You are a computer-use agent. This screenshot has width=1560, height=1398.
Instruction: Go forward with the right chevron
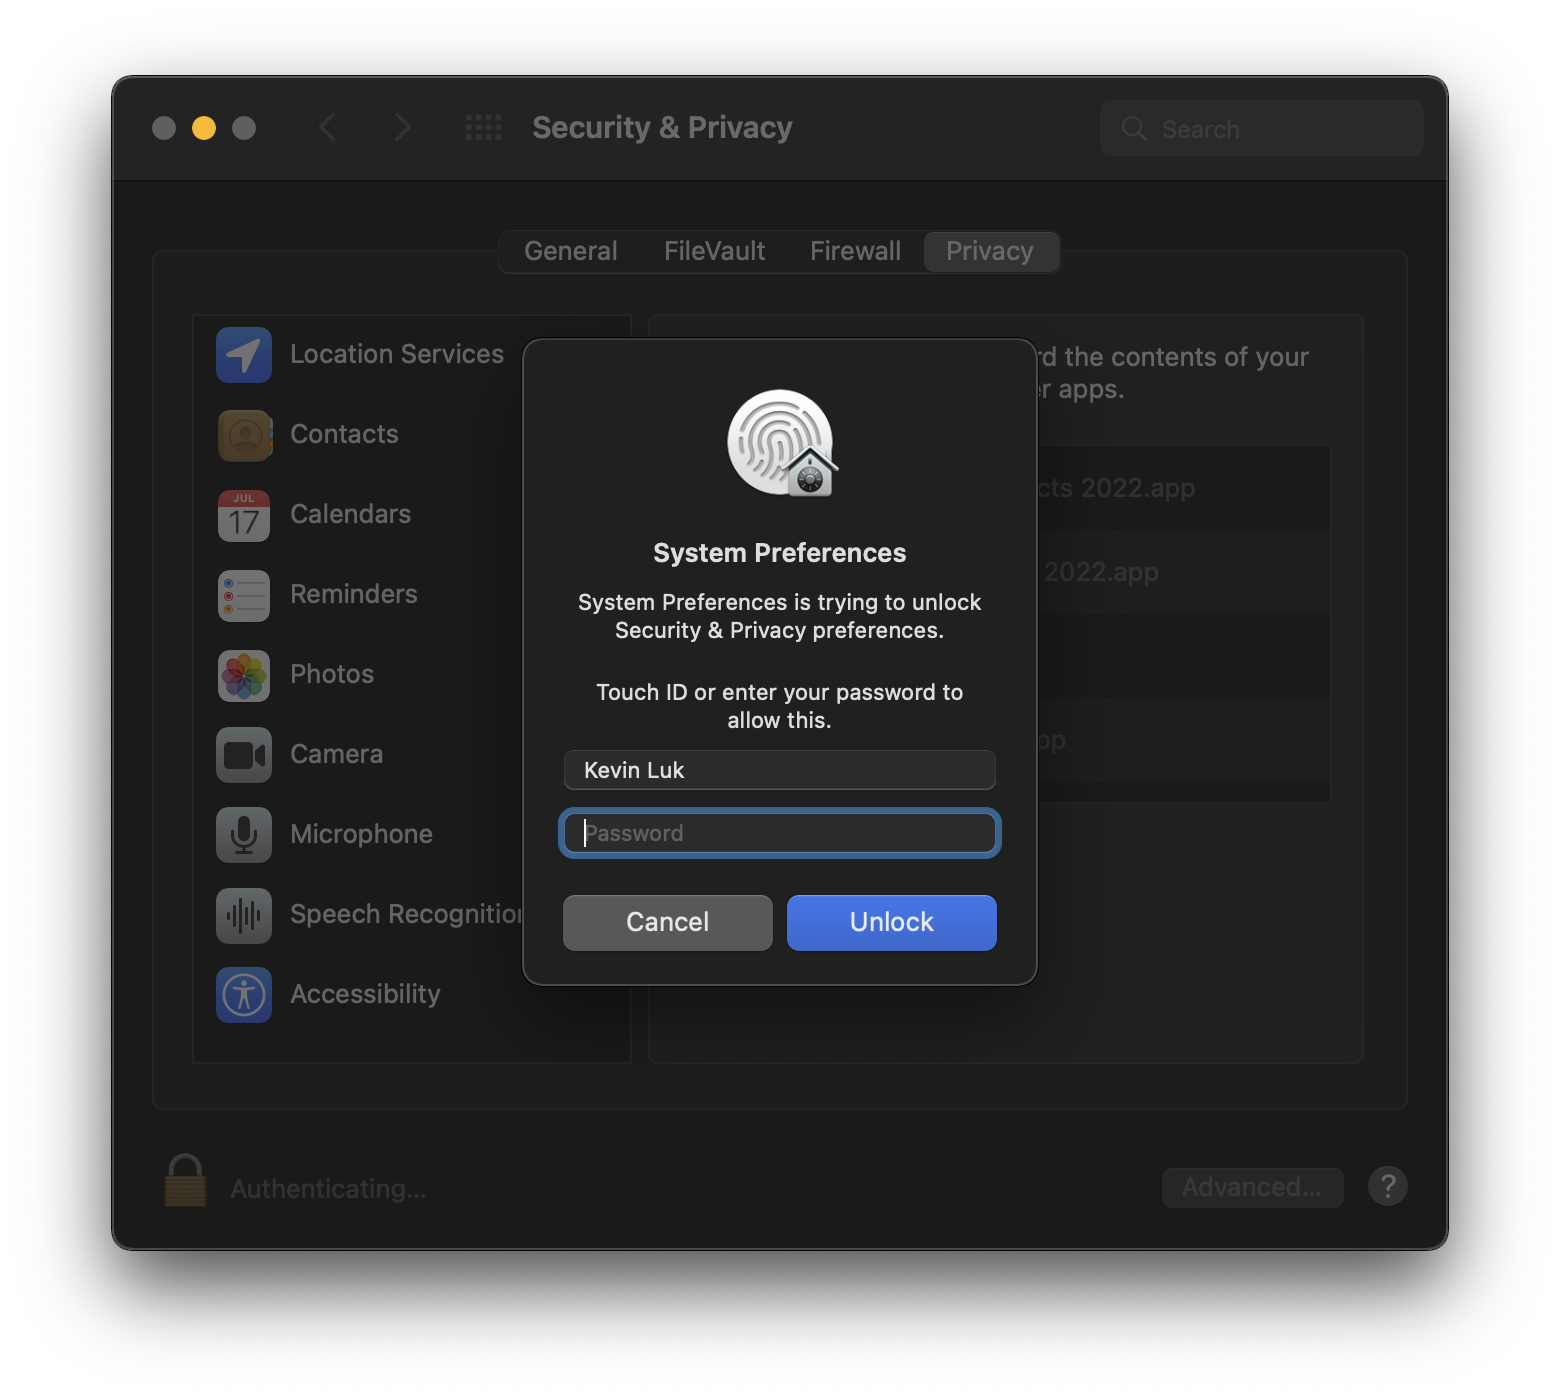(402, 128)
